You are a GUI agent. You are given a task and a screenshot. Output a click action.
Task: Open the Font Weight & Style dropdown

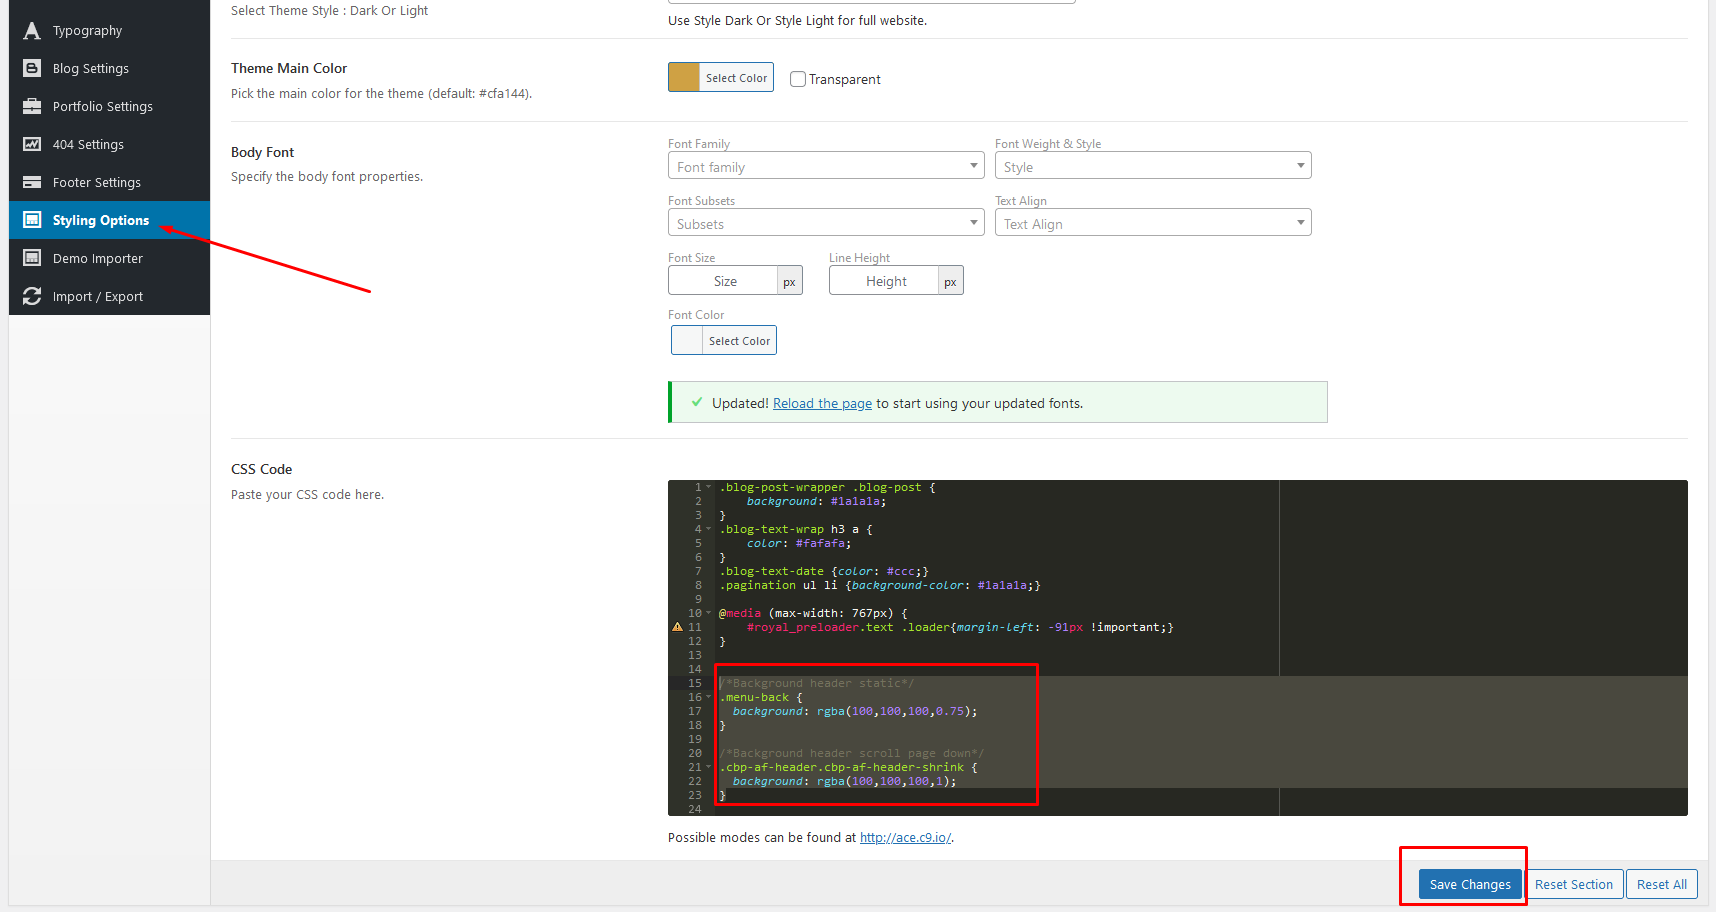pos(1153,166)
